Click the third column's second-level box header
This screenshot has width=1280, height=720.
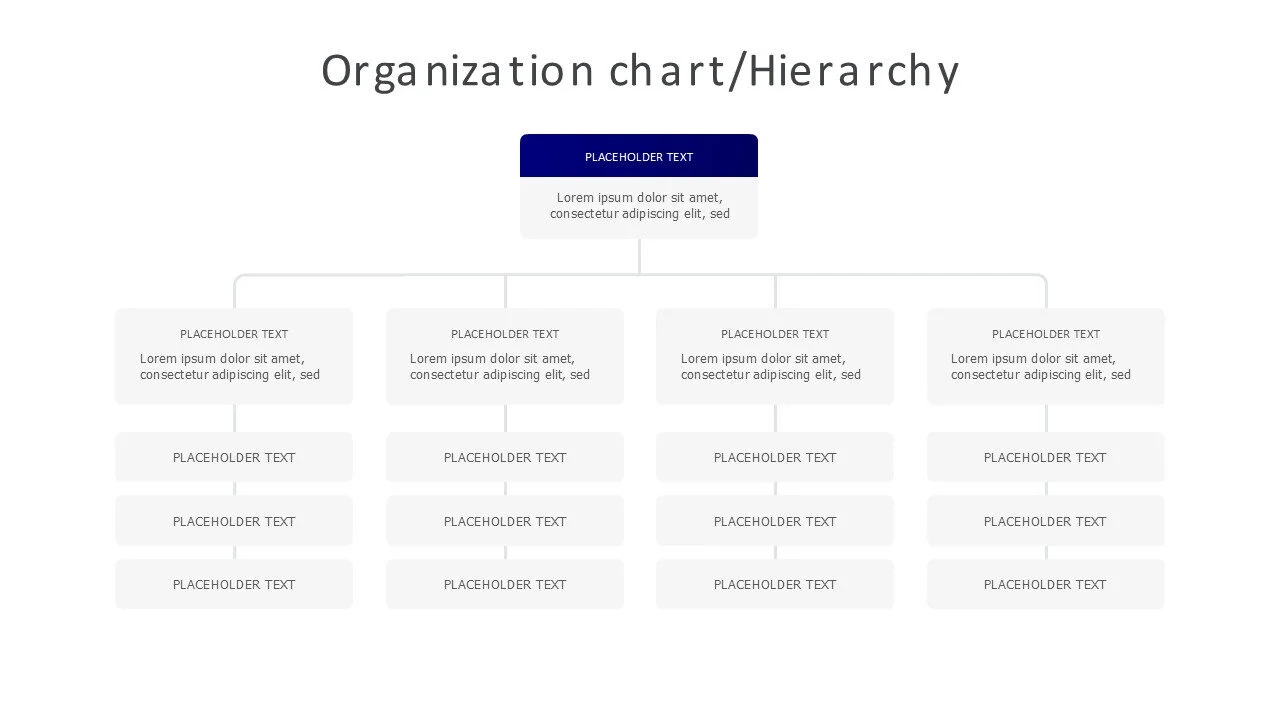[x=774, y=334]
